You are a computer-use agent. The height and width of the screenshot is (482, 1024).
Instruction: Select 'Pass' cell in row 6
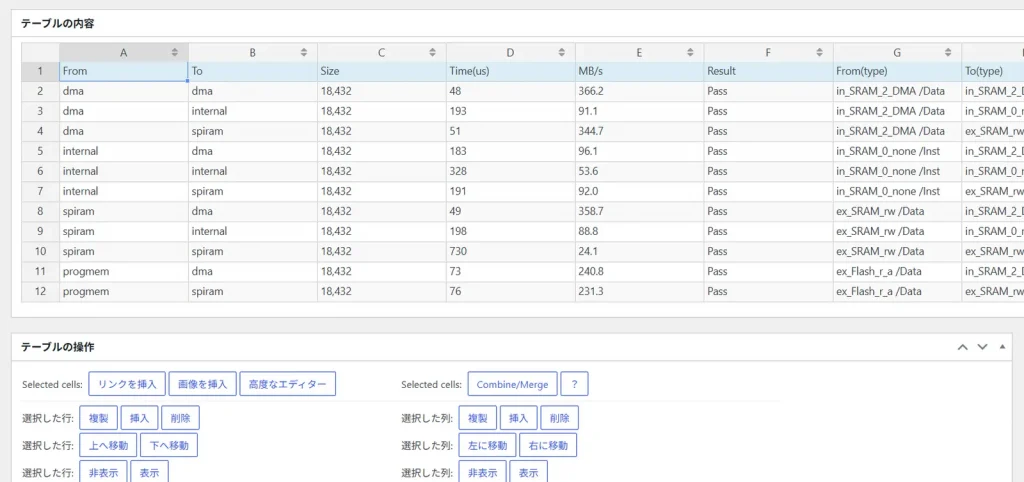click(x=769, y=172)
